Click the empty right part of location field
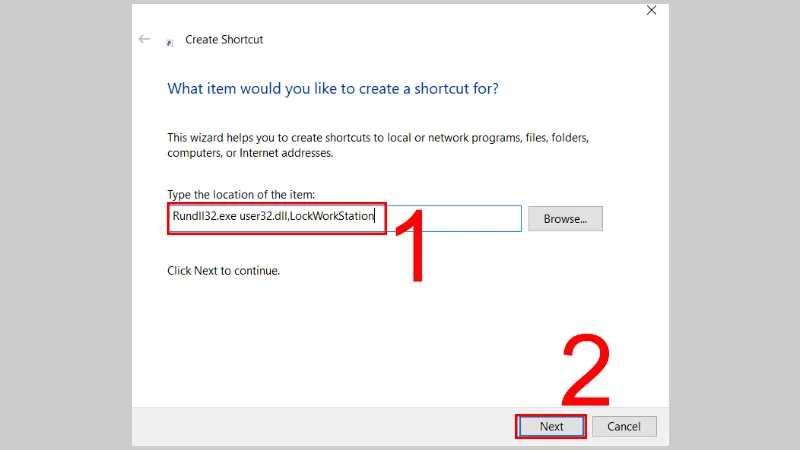Image resolution: width=800 pixels, height=450 pixels. click(x=455, y=219)
